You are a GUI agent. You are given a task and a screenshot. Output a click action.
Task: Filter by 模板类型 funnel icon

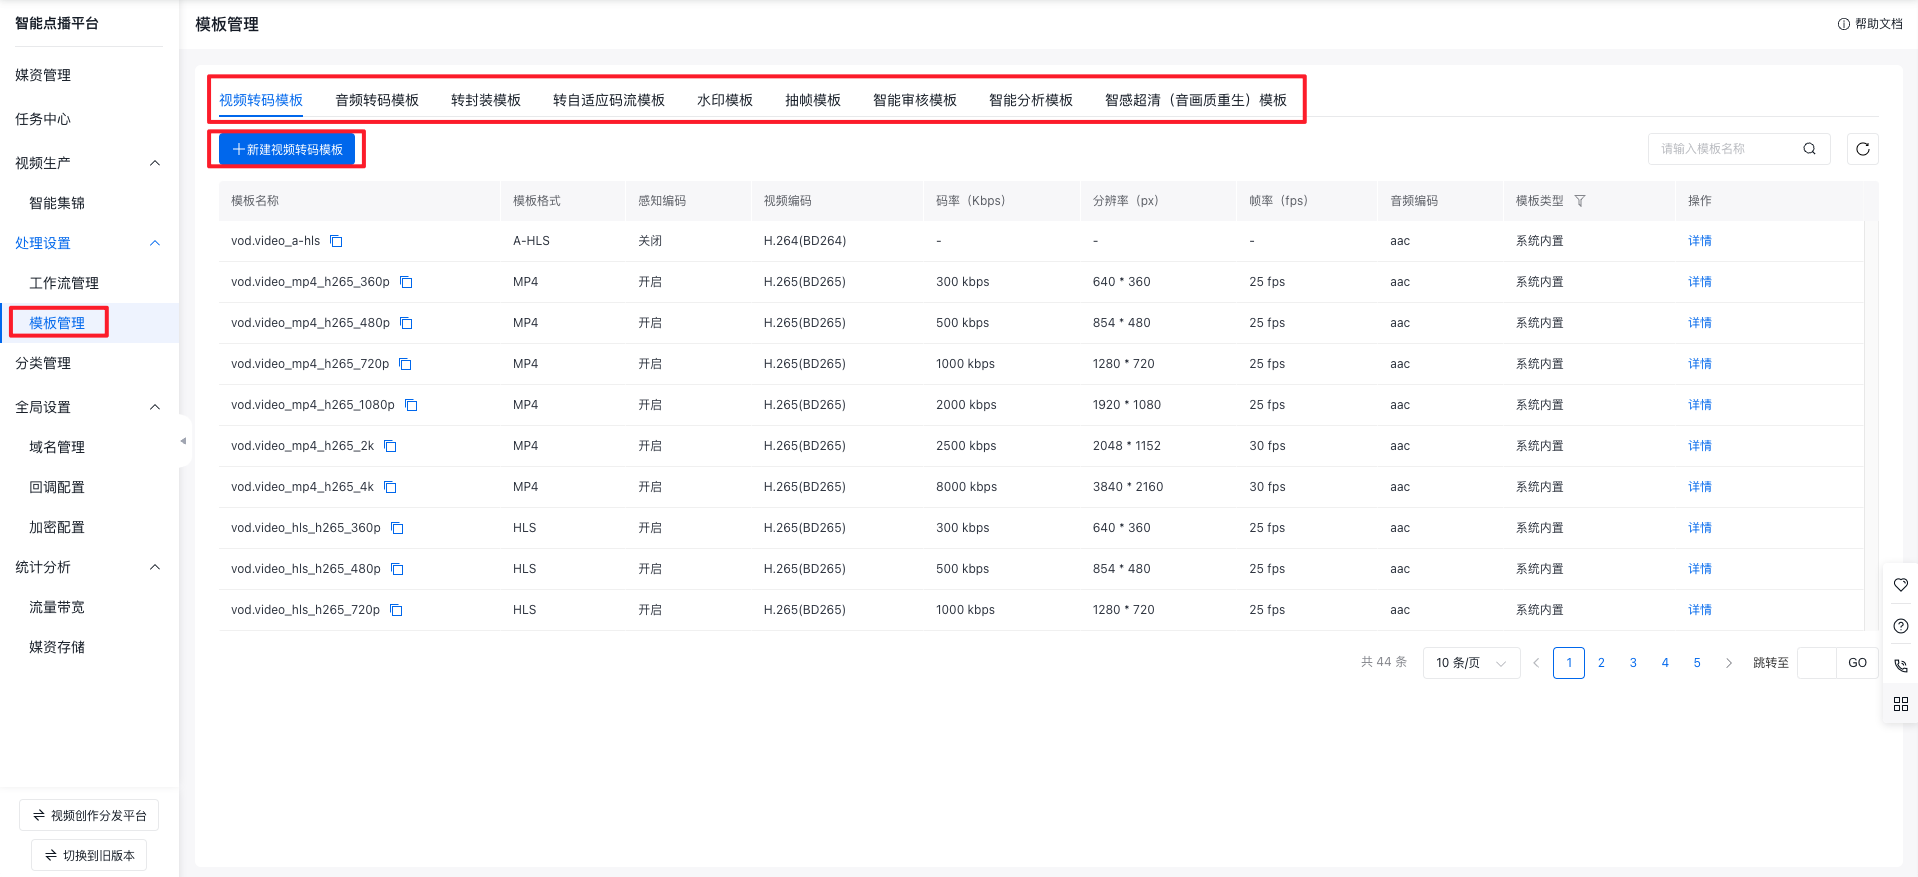[1580, 201]
